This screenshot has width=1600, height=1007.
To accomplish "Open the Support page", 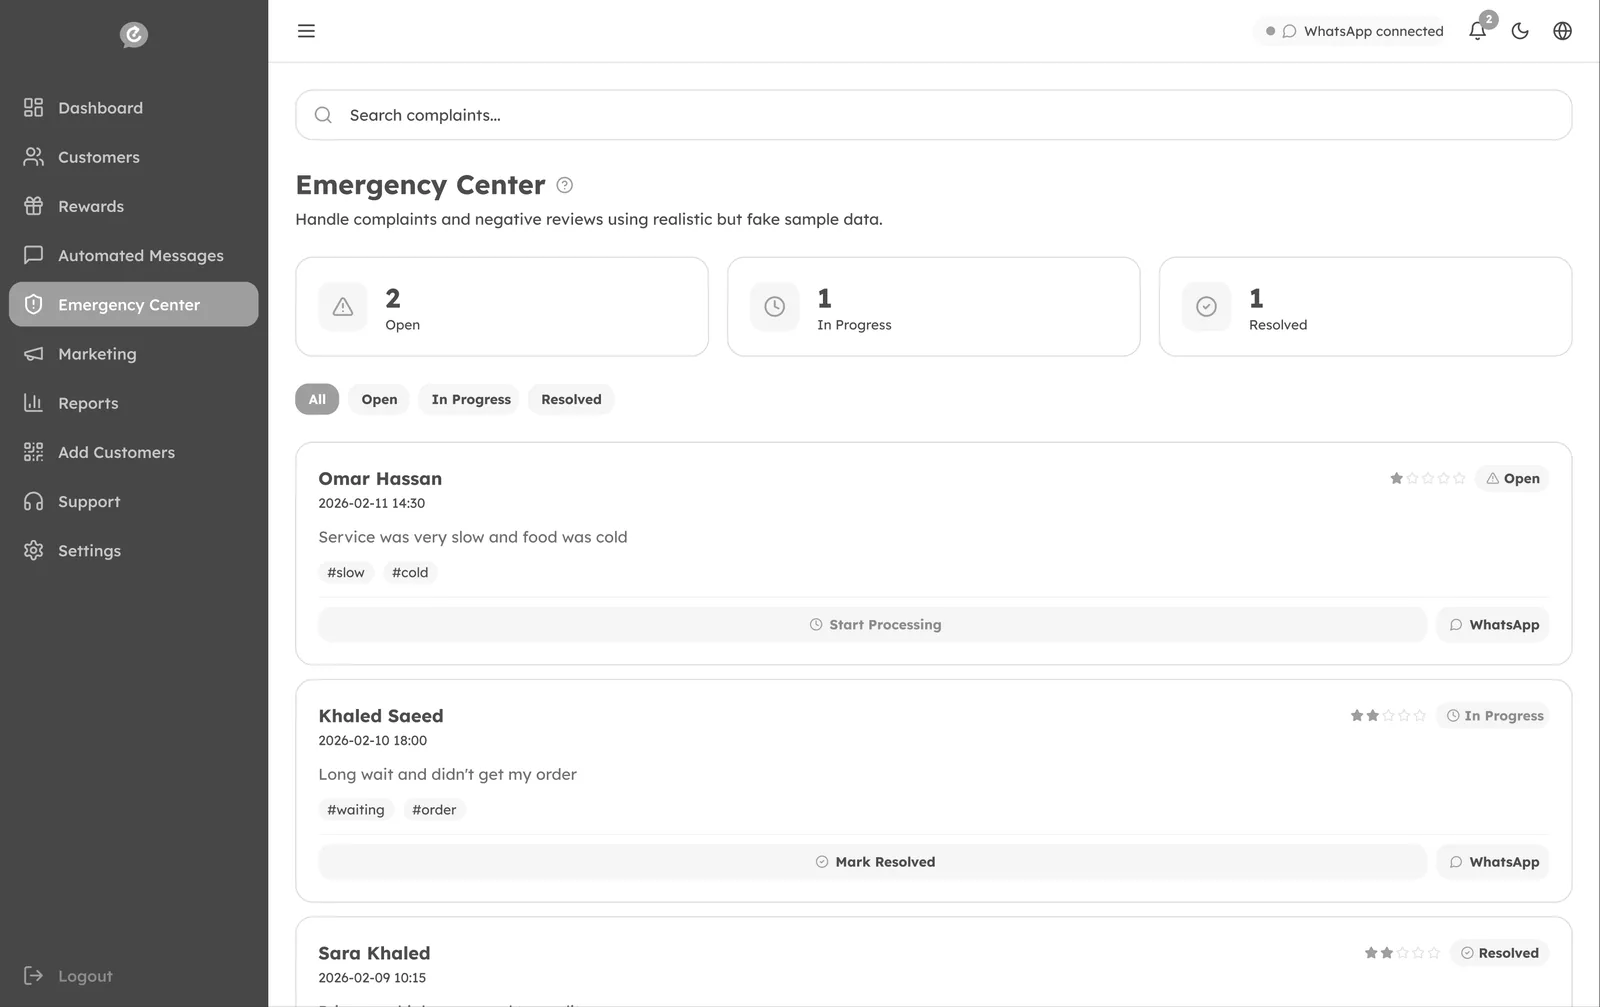I will (134, 501).
